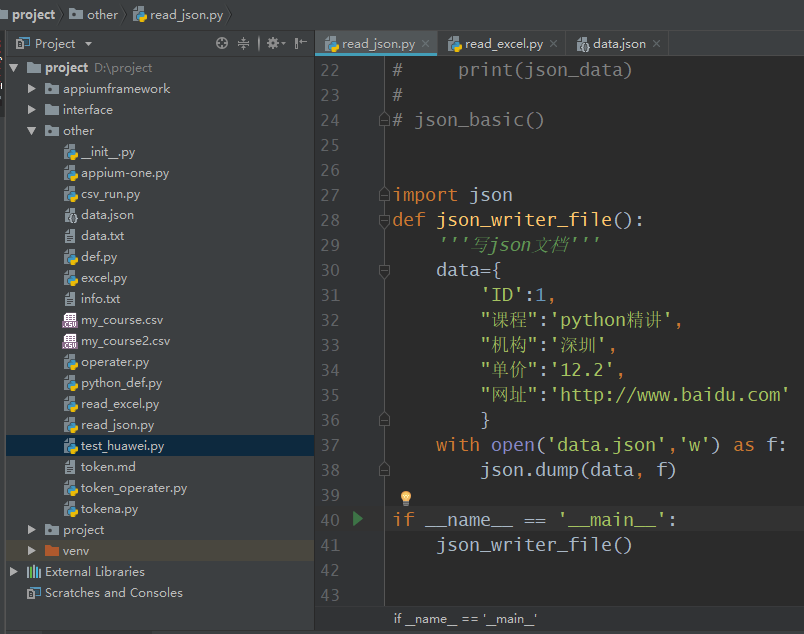Viewport: 804px width, 634px height.
Task: Click the yellow lightbulb intention icon
Action: pyautogui.click(x=406, y=497)
